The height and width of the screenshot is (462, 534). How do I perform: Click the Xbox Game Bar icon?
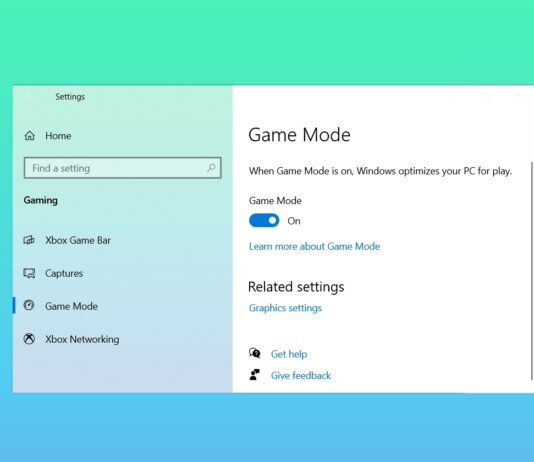tap(29, 240)
